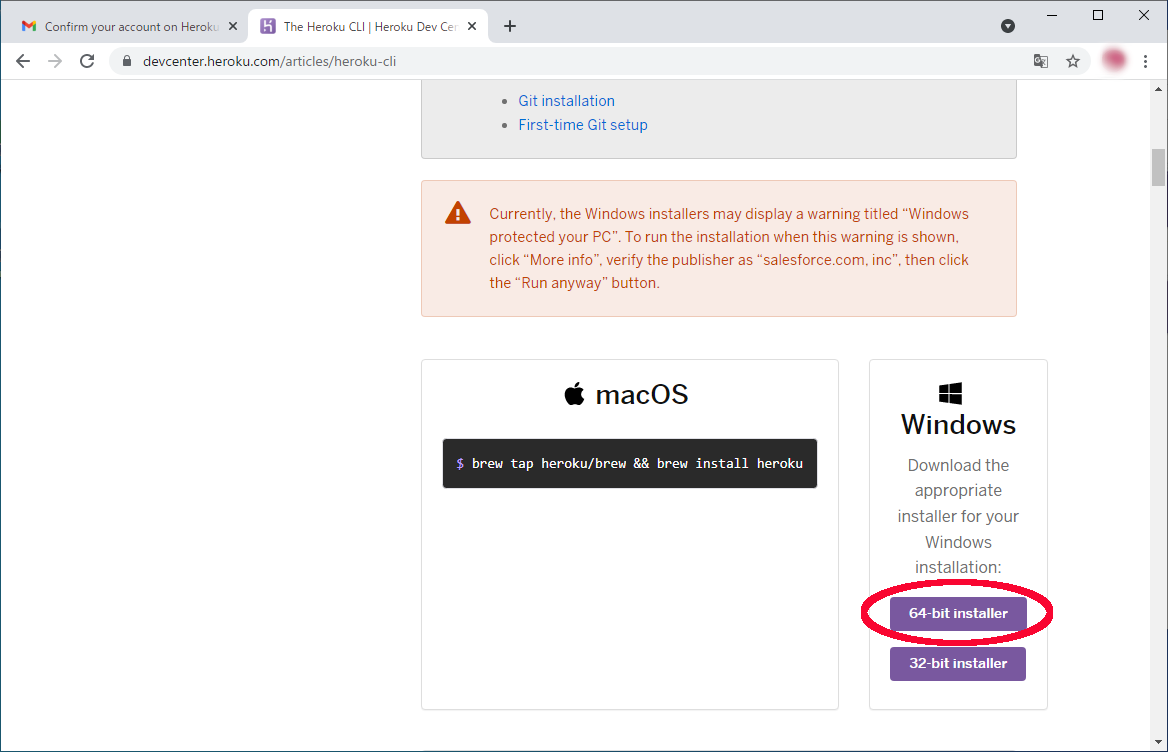Follow the First-time Git setup link
Screen dimensions: 1168x752
(583, 125)
